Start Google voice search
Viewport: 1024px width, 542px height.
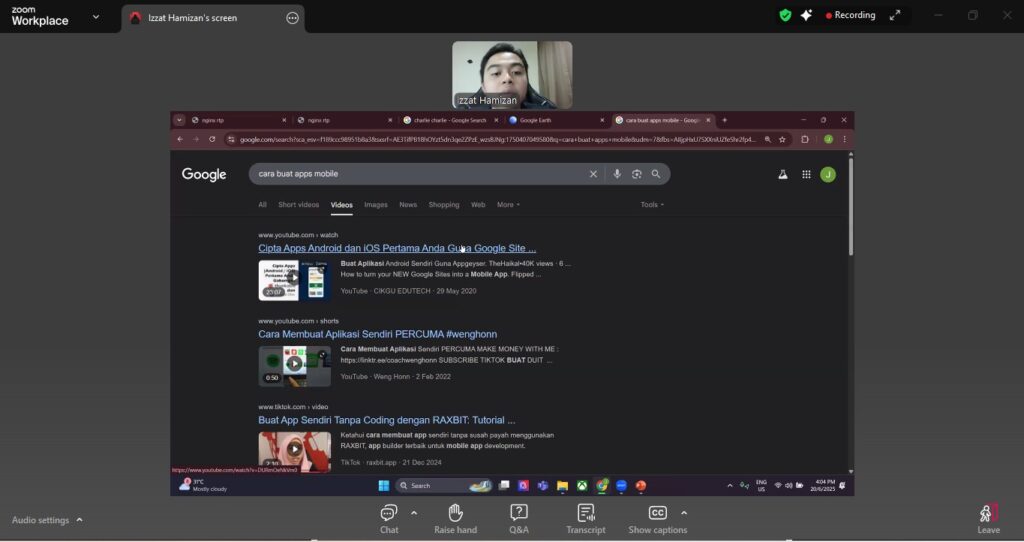click(x=616, y=174)
